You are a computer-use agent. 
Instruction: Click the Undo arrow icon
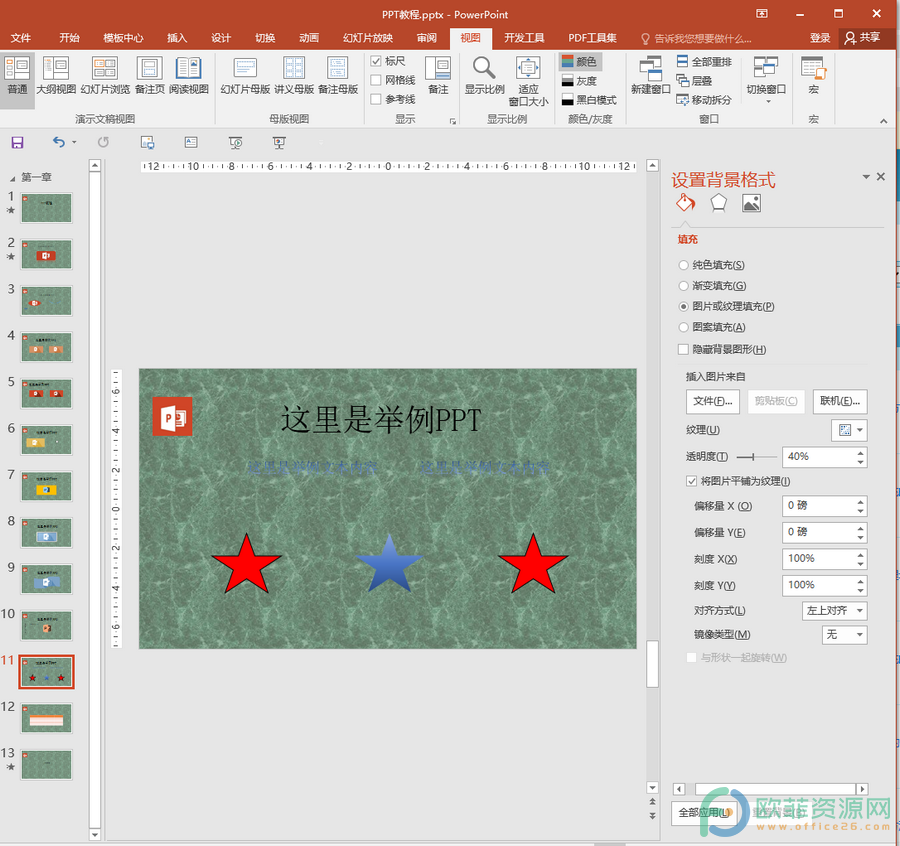coord(59,142)
